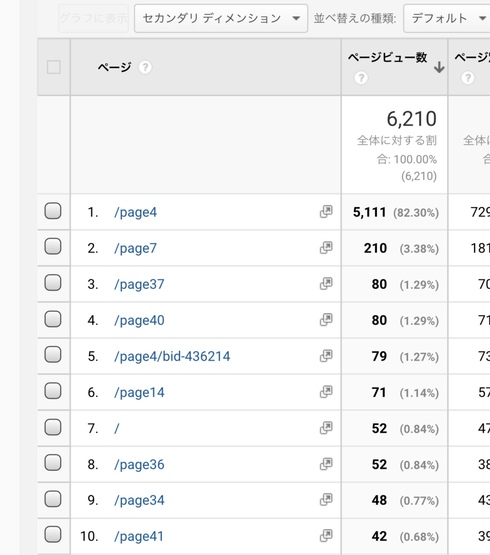
Task: Follow the /page36 page link
Action: pyautogui.click(x=139, y=464)
